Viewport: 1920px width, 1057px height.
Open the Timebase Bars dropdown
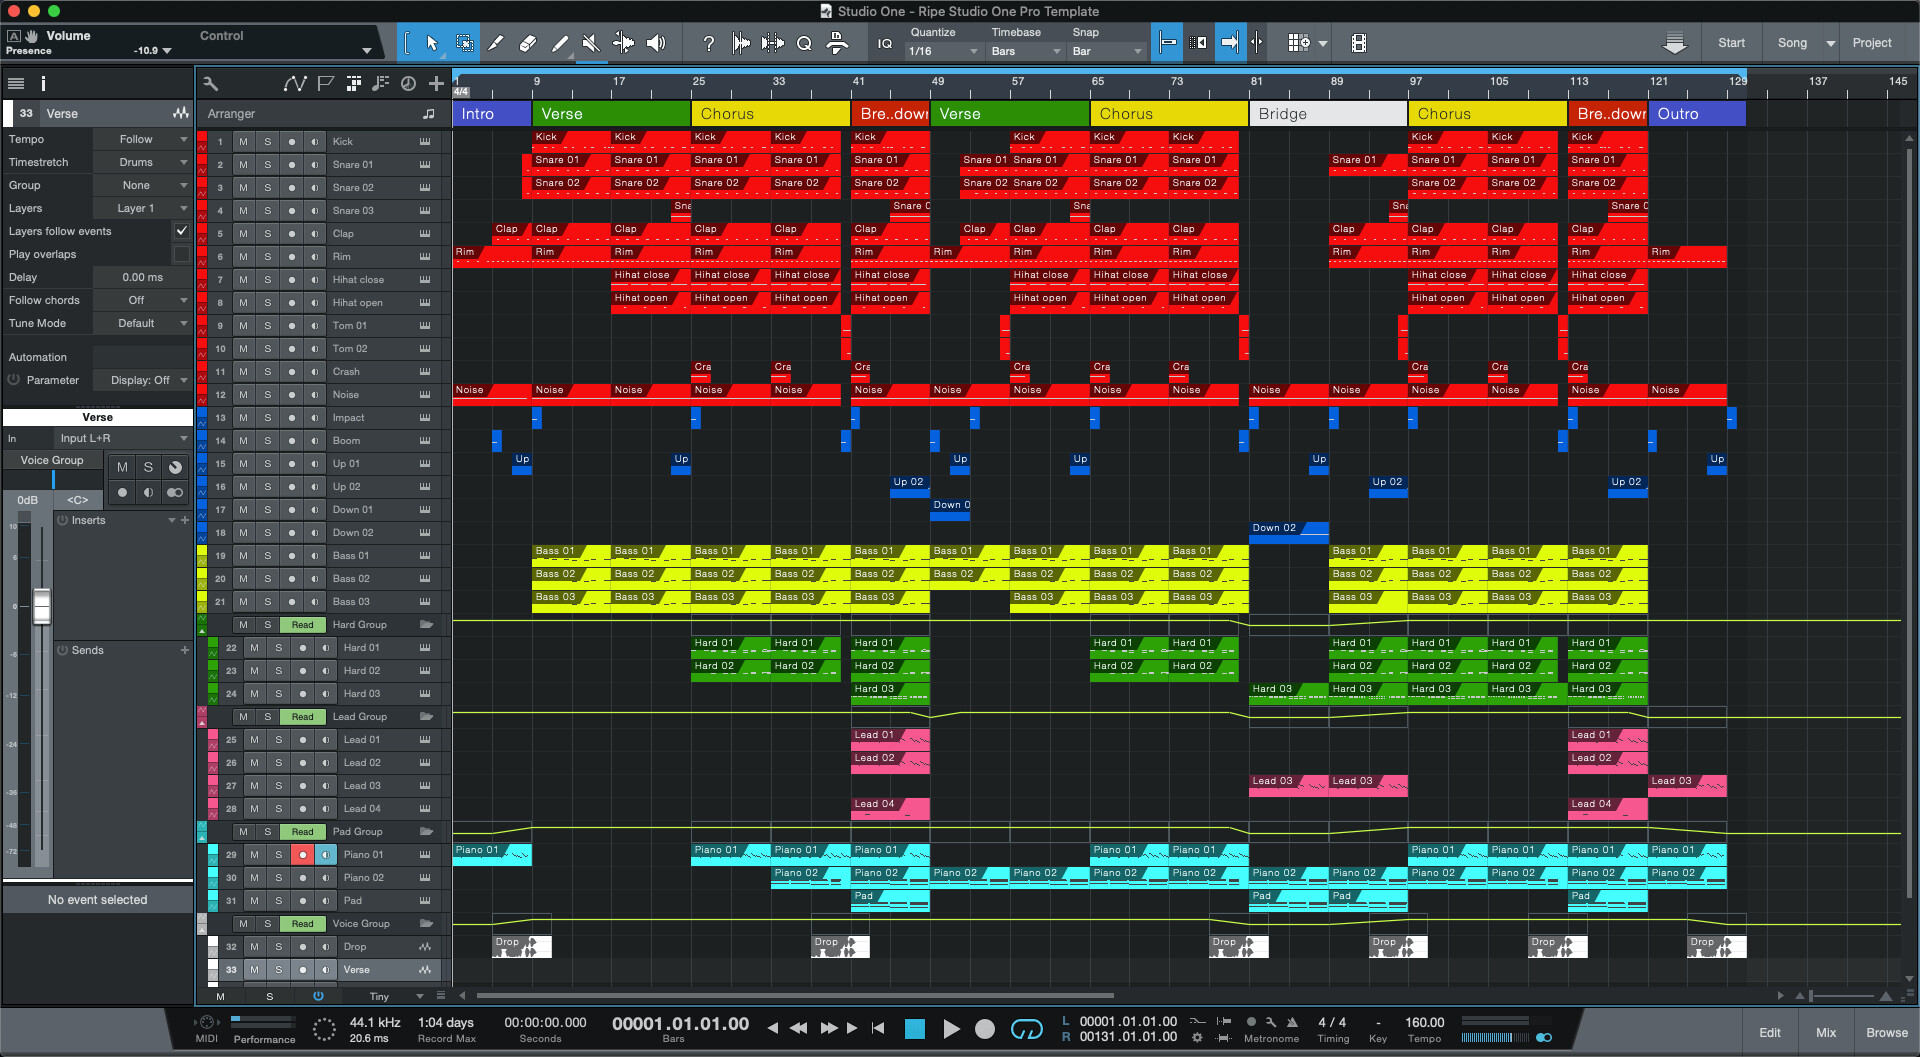pos(1026,51)
